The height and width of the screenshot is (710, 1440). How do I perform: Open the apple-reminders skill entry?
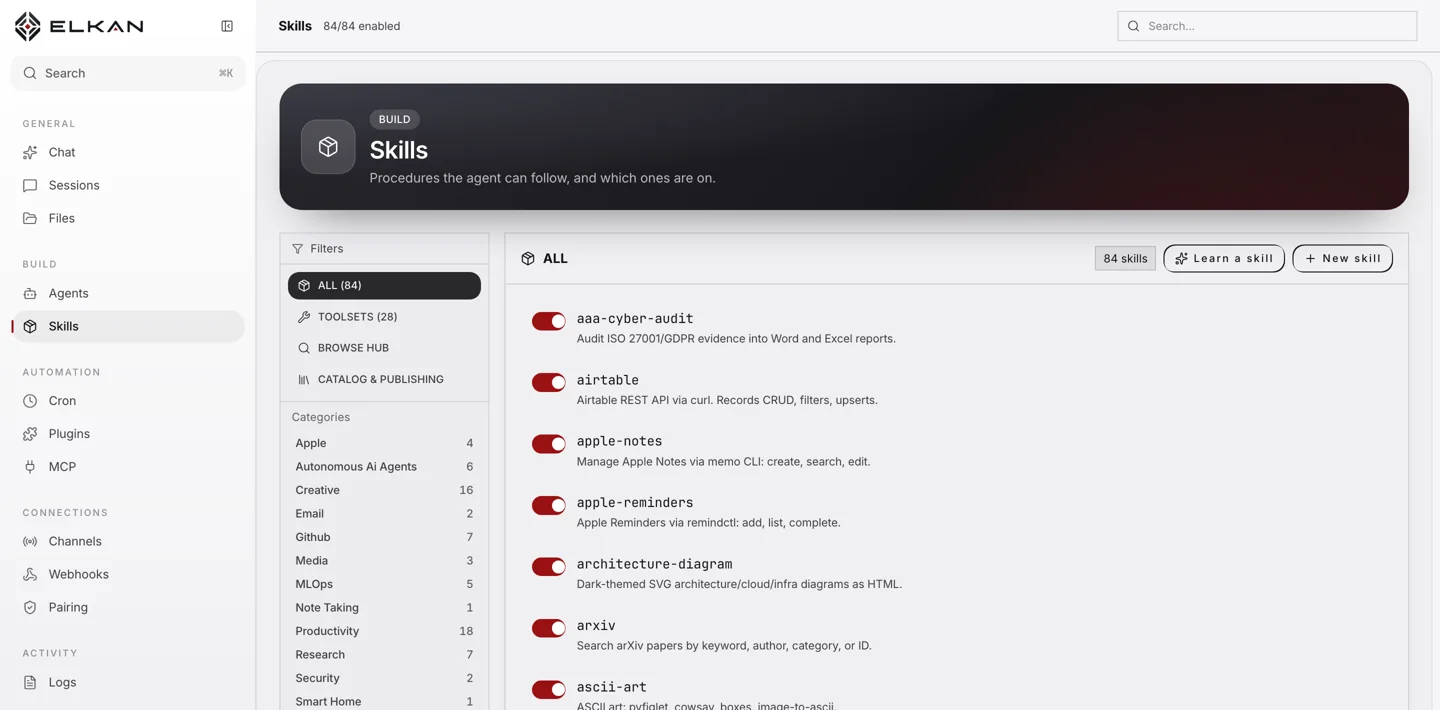click(635, 503)
